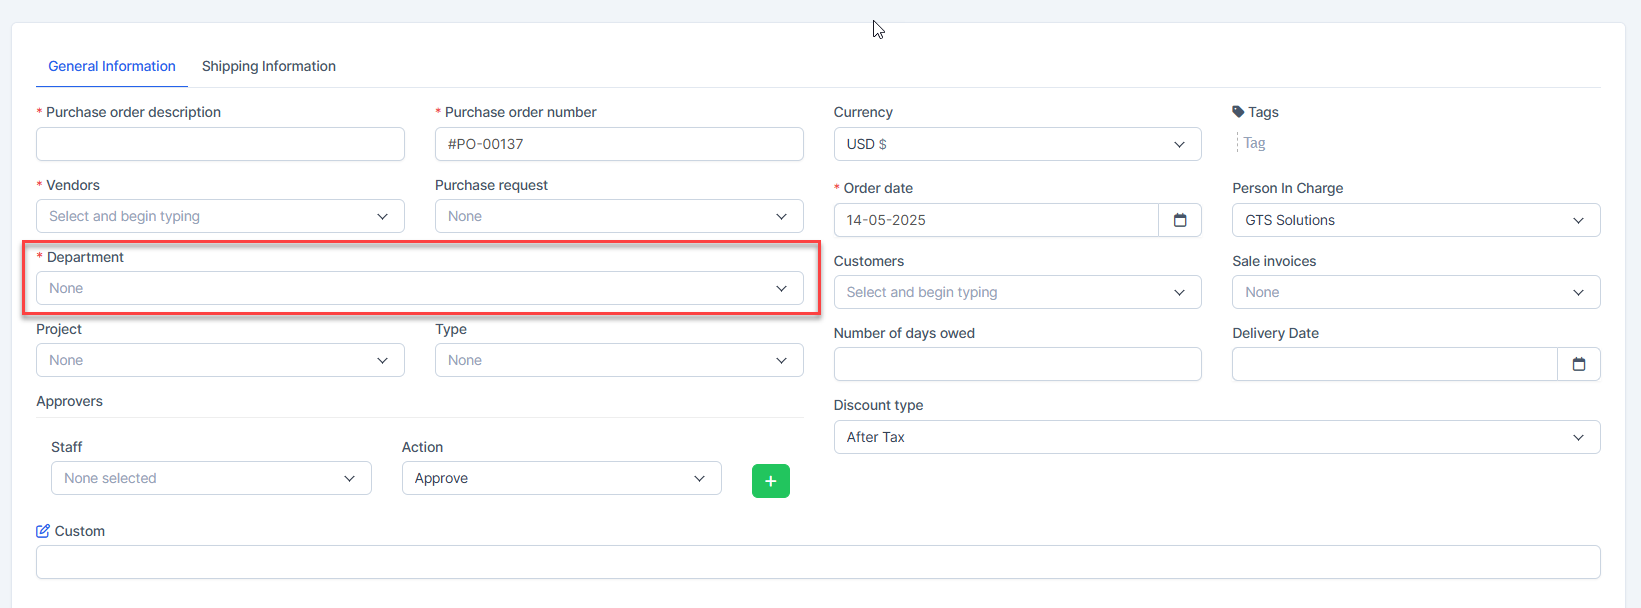
Task: Open the Purchase request dropdown
Action: pos(618,216)
